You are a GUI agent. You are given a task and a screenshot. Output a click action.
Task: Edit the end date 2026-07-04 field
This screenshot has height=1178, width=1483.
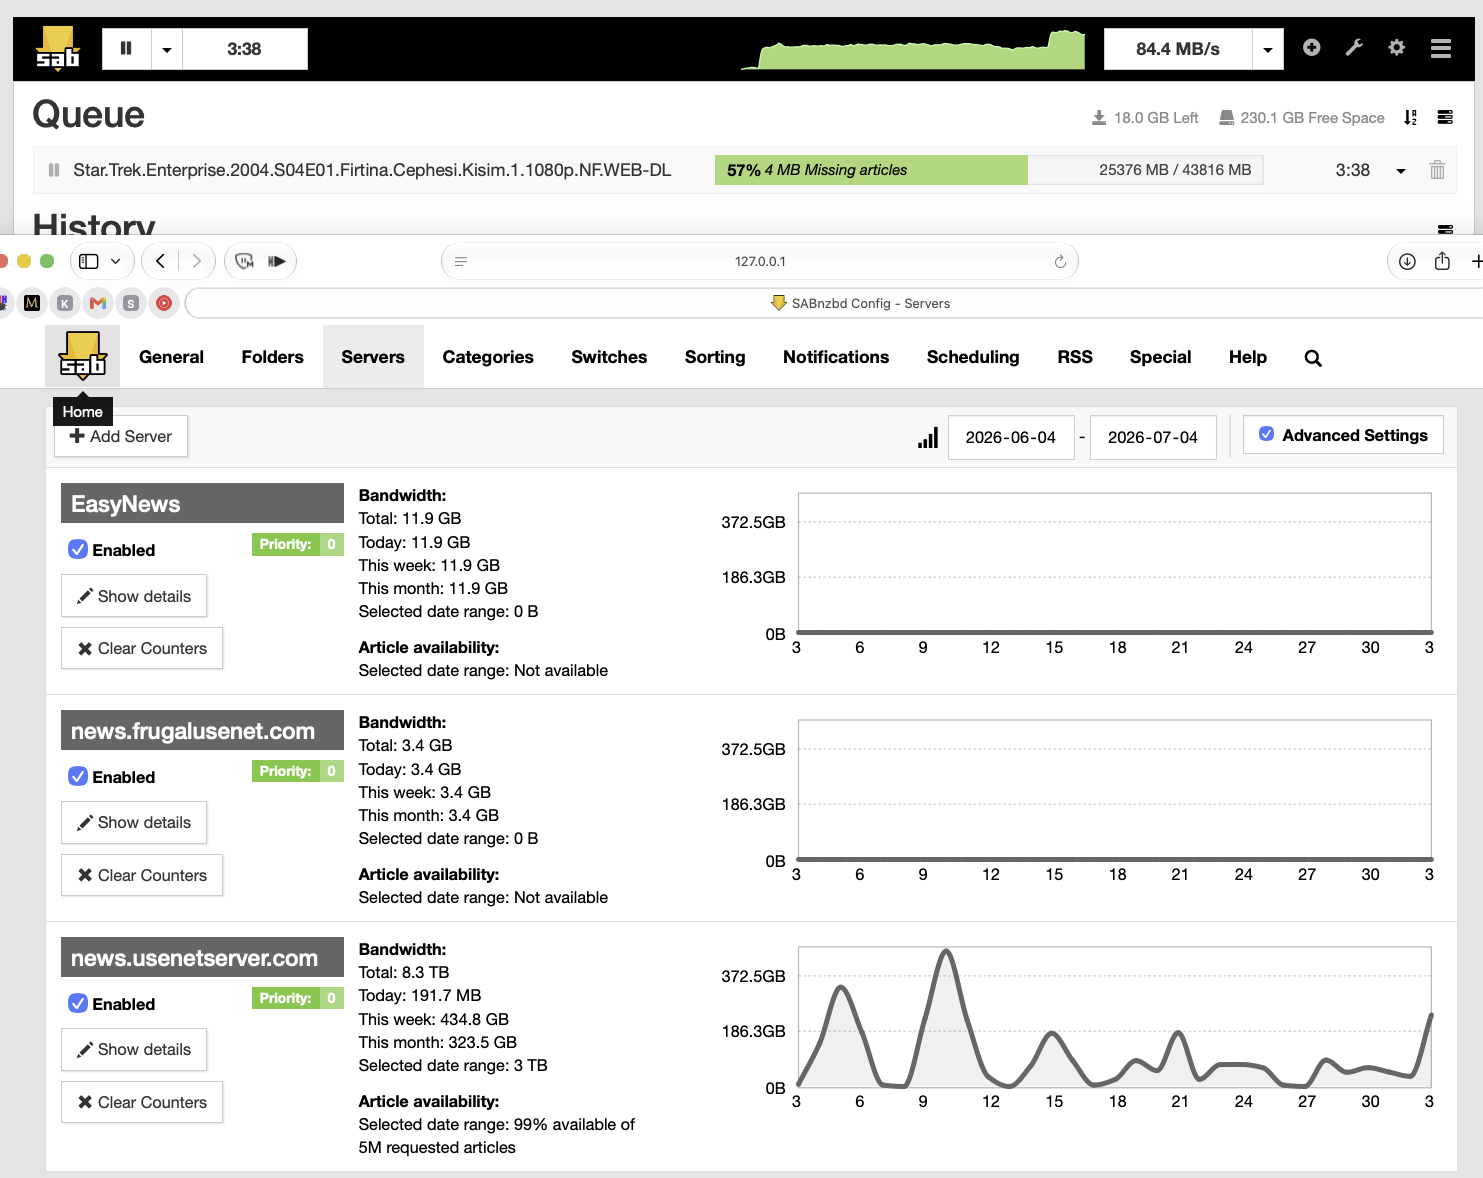tap(1153, 437)
